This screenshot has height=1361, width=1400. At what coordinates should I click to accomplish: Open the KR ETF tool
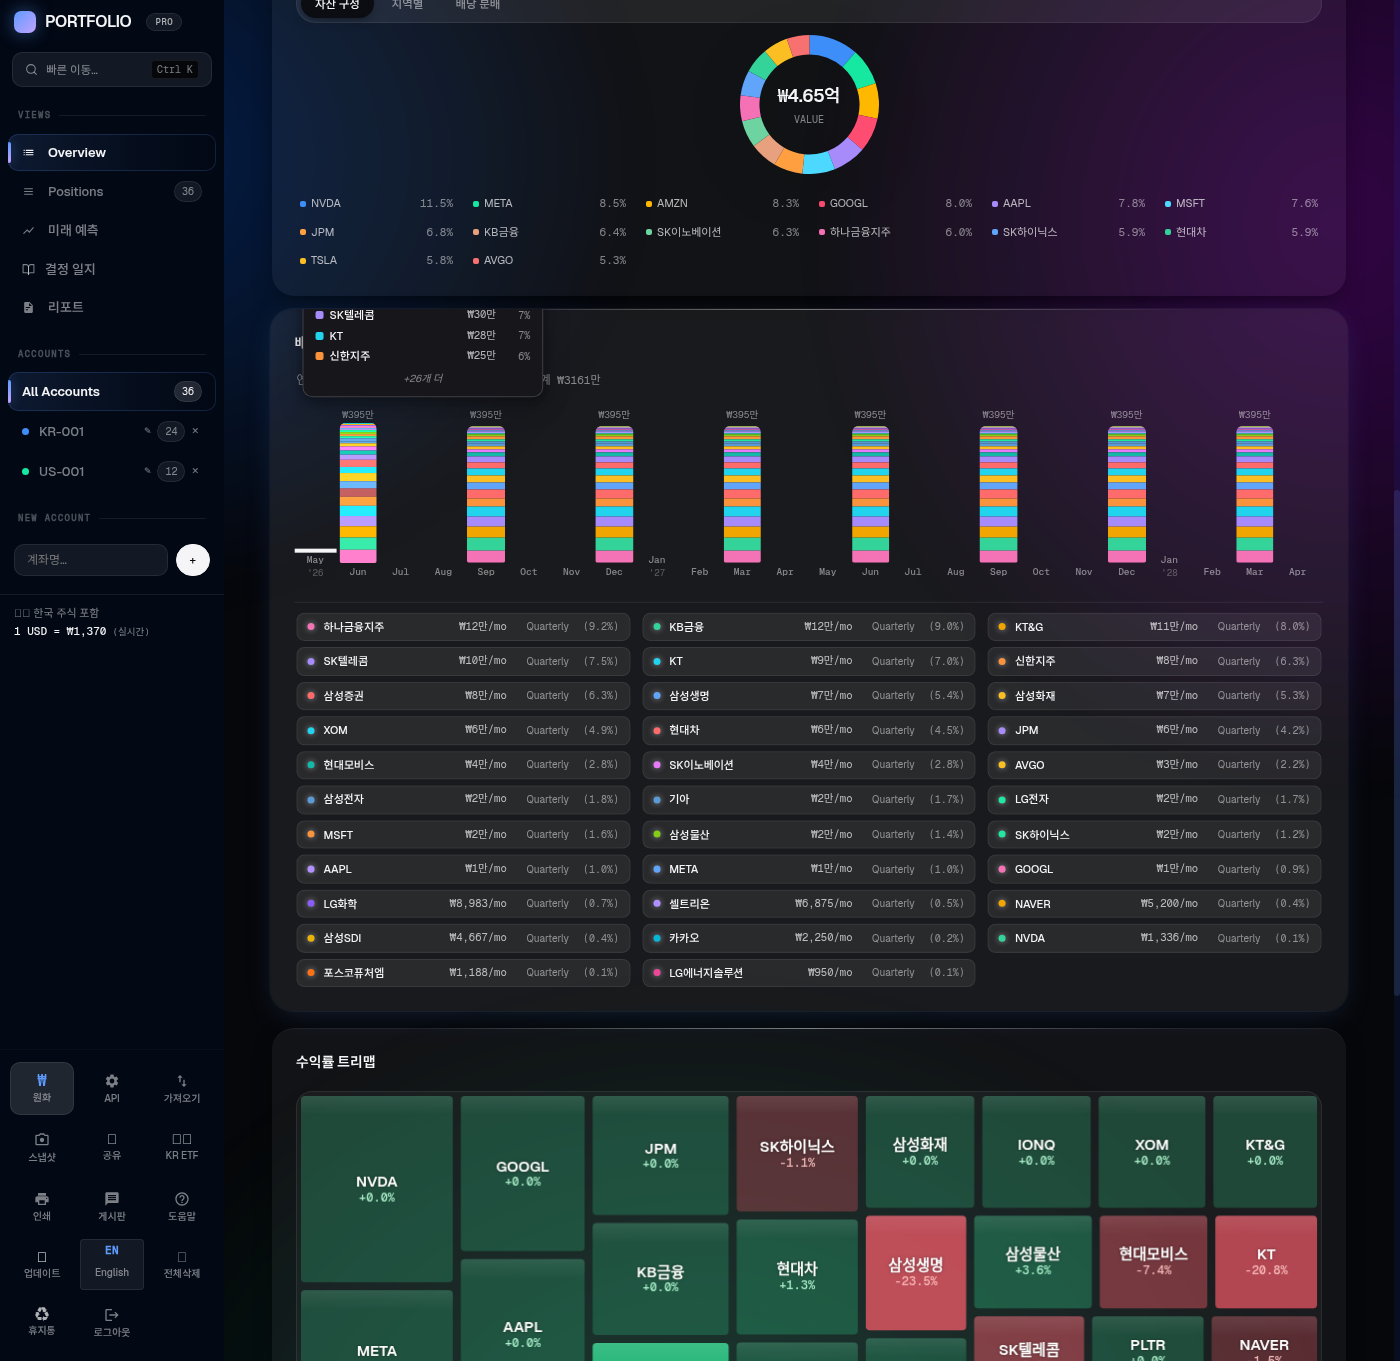182,1146
